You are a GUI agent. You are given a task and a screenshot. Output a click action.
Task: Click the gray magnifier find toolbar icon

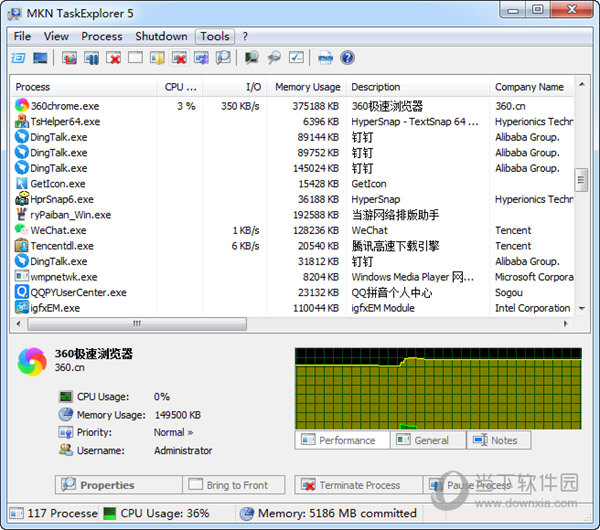point(274,58)
